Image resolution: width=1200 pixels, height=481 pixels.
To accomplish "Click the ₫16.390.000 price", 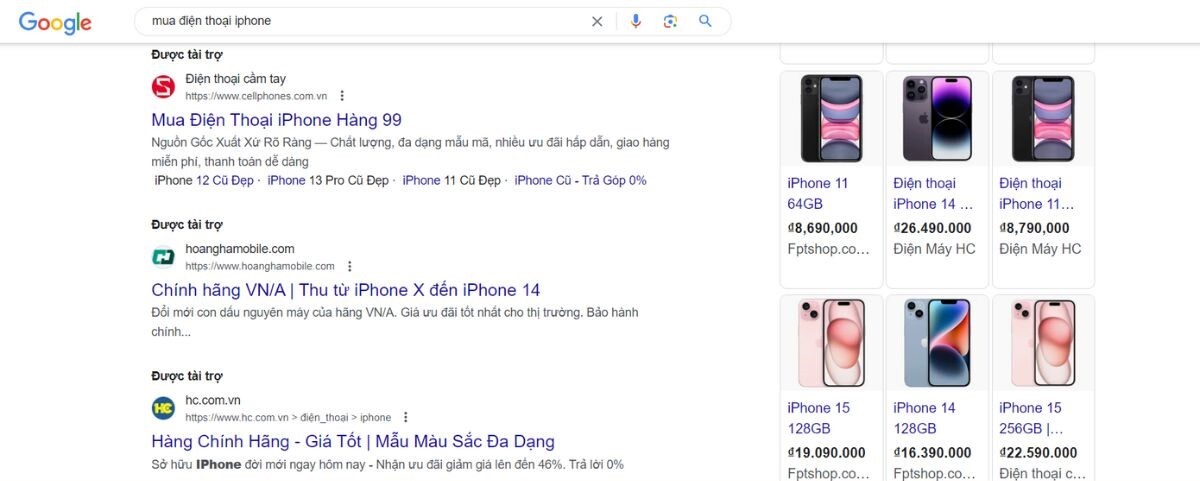I will [933, 453].
